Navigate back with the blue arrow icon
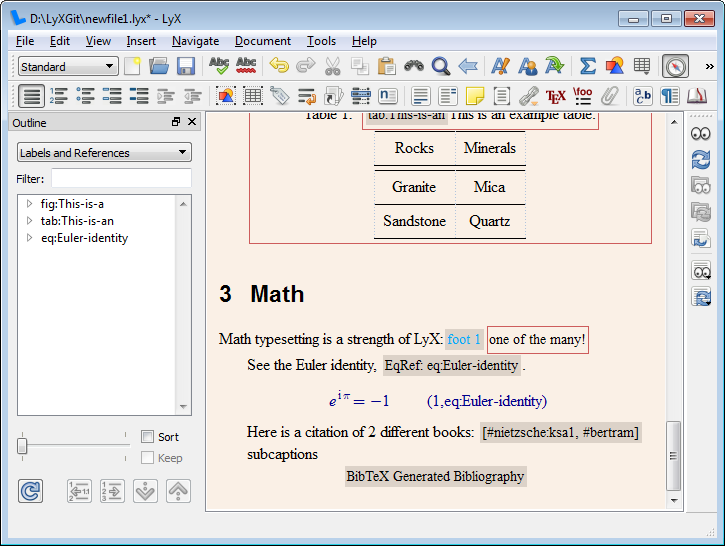Screen dimensions: 725x546 (x=468, y=66)
